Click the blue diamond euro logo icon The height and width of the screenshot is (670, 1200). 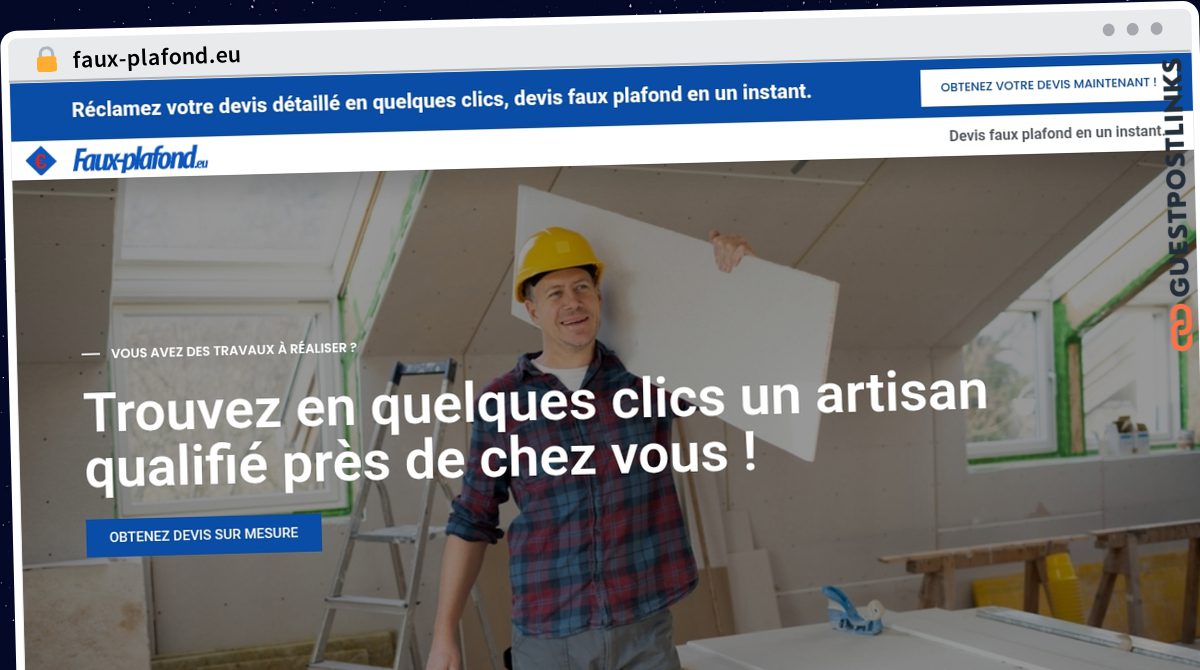pyautogui.click(x=41, y=160)
